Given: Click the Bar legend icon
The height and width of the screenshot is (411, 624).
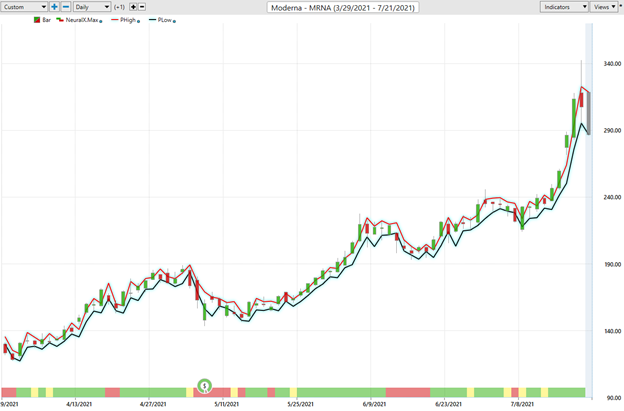Looking at the screenshot, I should 37,20.
